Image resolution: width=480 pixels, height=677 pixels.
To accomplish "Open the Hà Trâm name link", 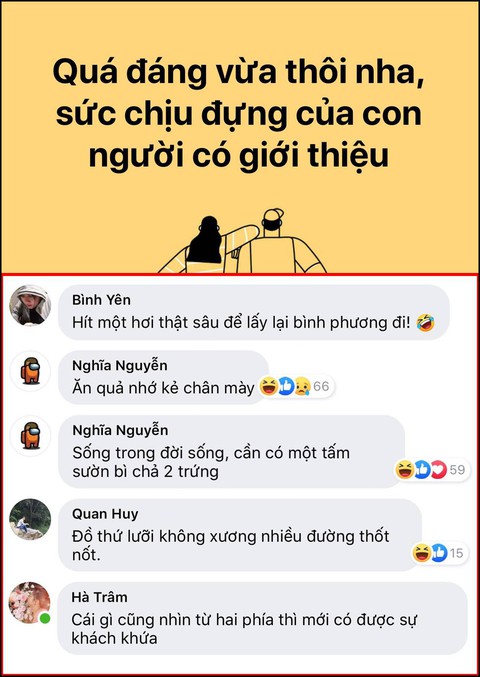I will point(100,598).
